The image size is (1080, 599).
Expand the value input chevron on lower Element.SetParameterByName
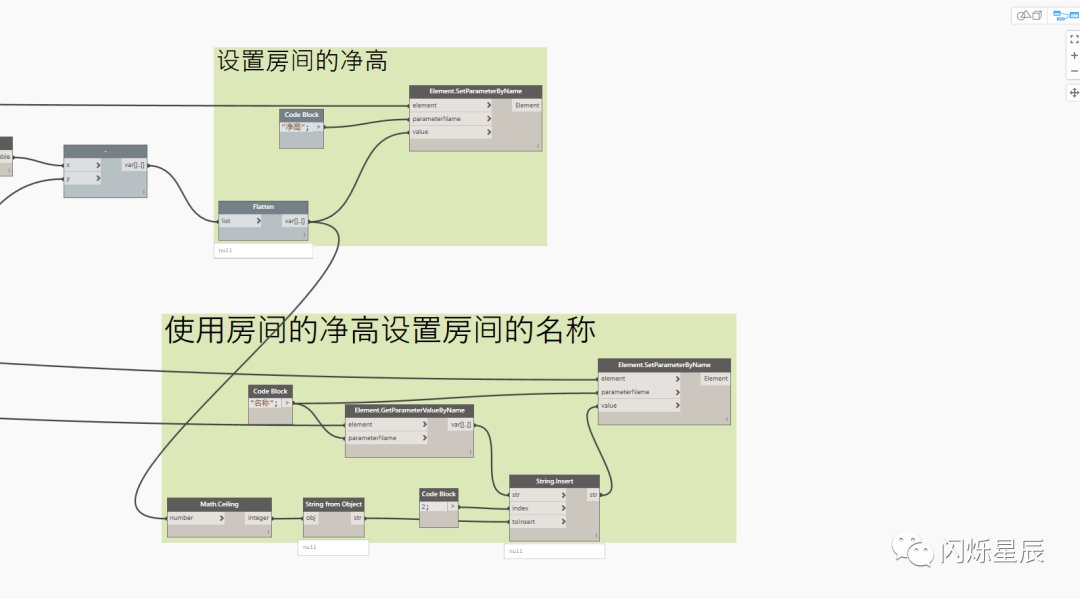679,406
